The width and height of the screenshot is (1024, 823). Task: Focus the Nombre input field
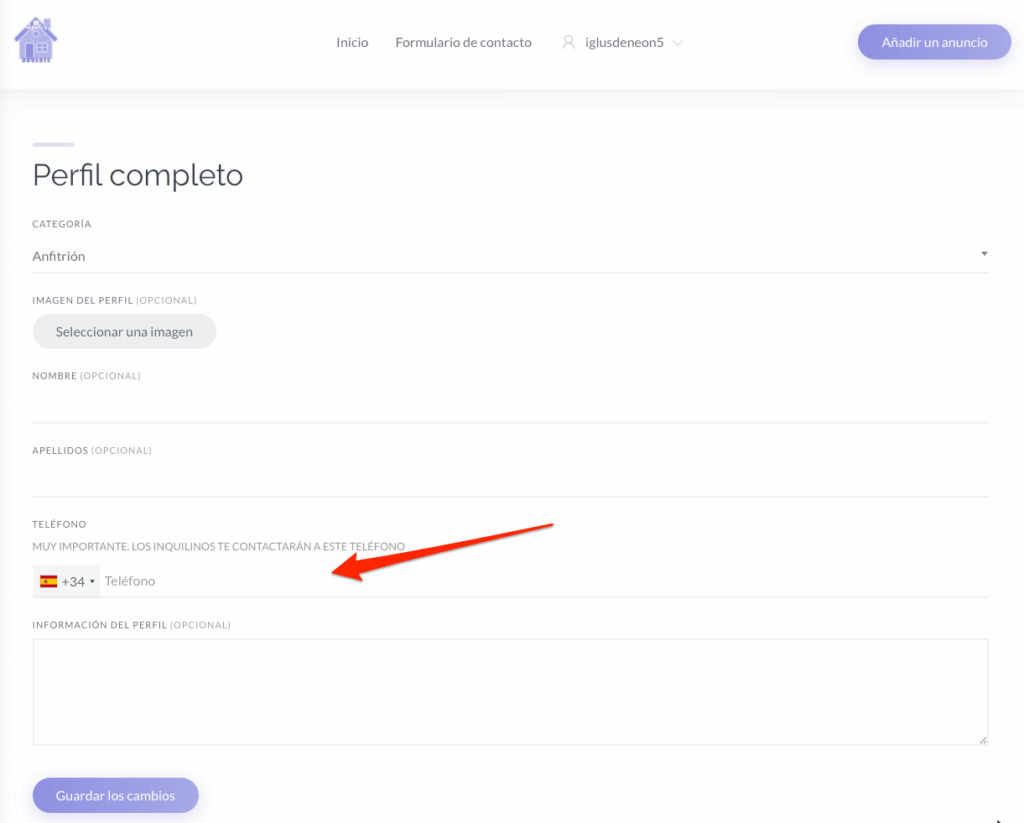pos(510,406)
